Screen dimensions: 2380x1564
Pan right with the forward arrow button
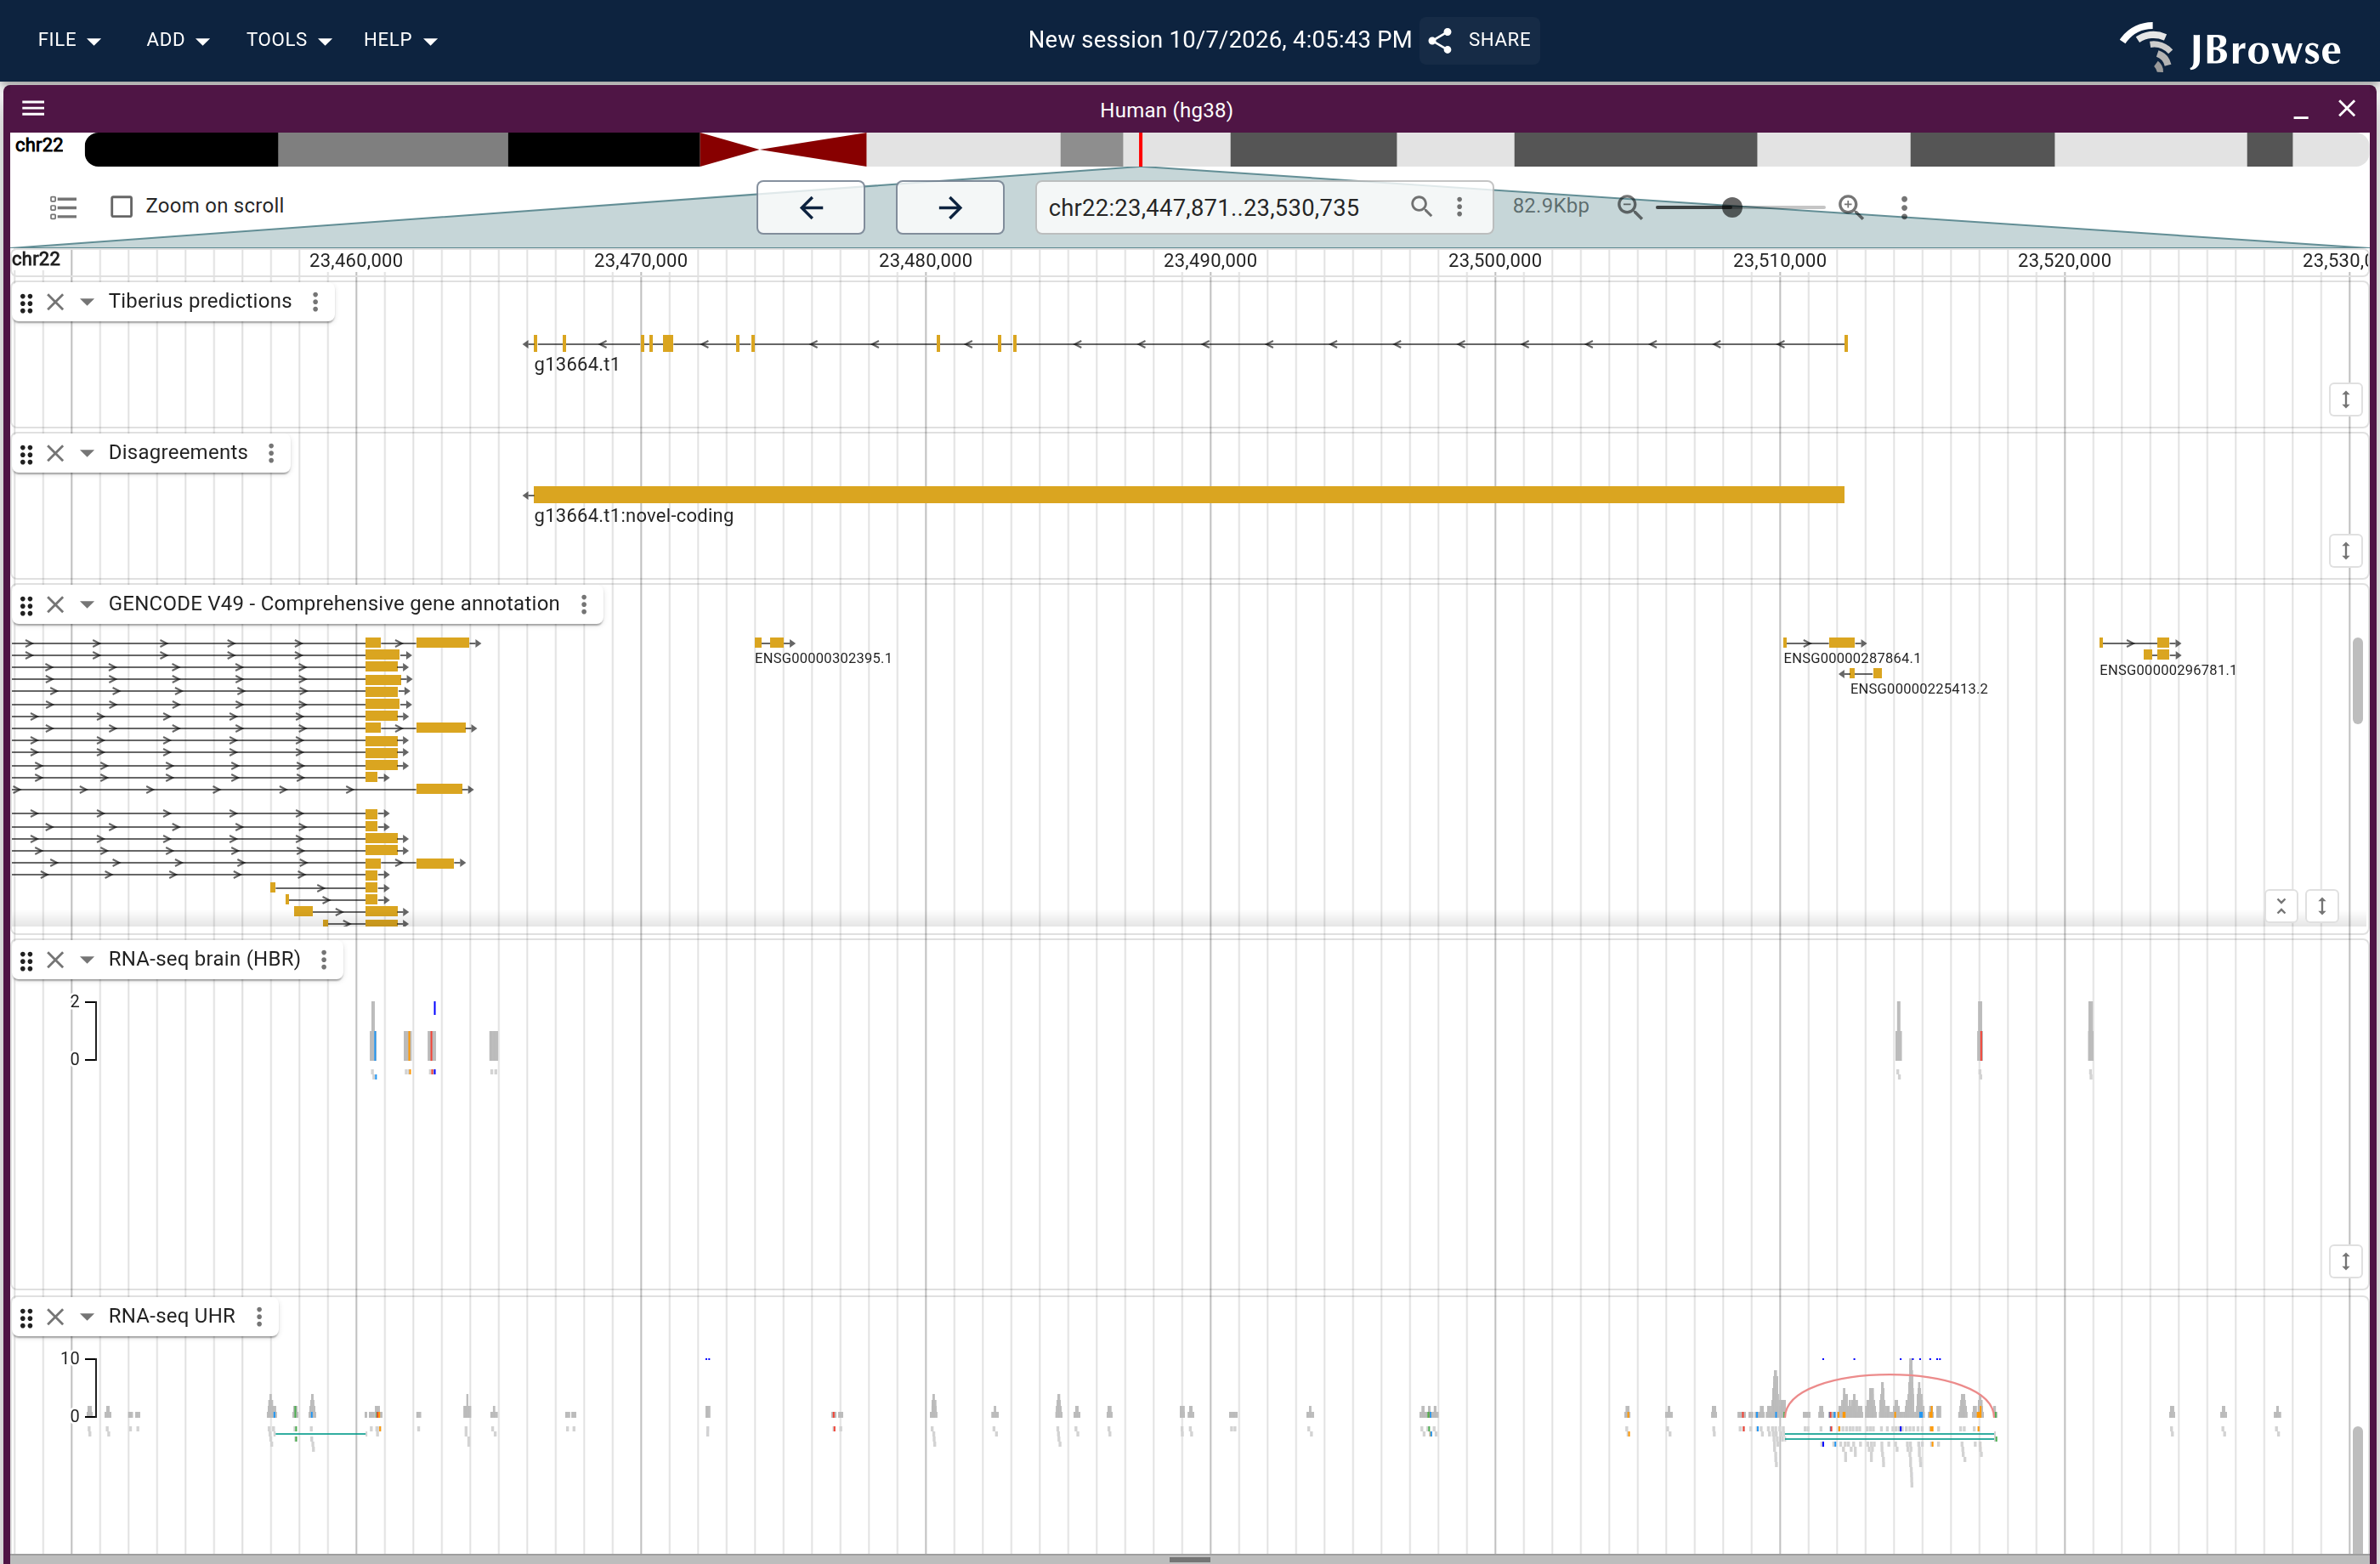950,207
